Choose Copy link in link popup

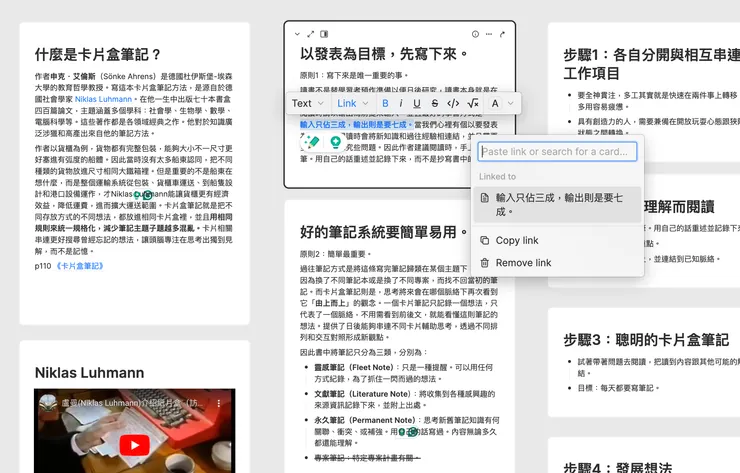click(x=557, y=240)
